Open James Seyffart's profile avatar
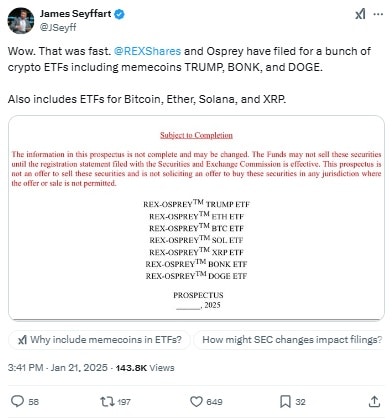 tap(21, 21)
